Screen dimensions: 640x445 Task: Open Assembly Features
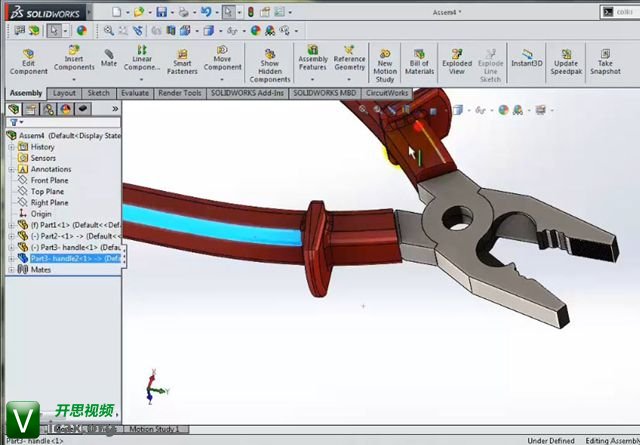(313, 58)
